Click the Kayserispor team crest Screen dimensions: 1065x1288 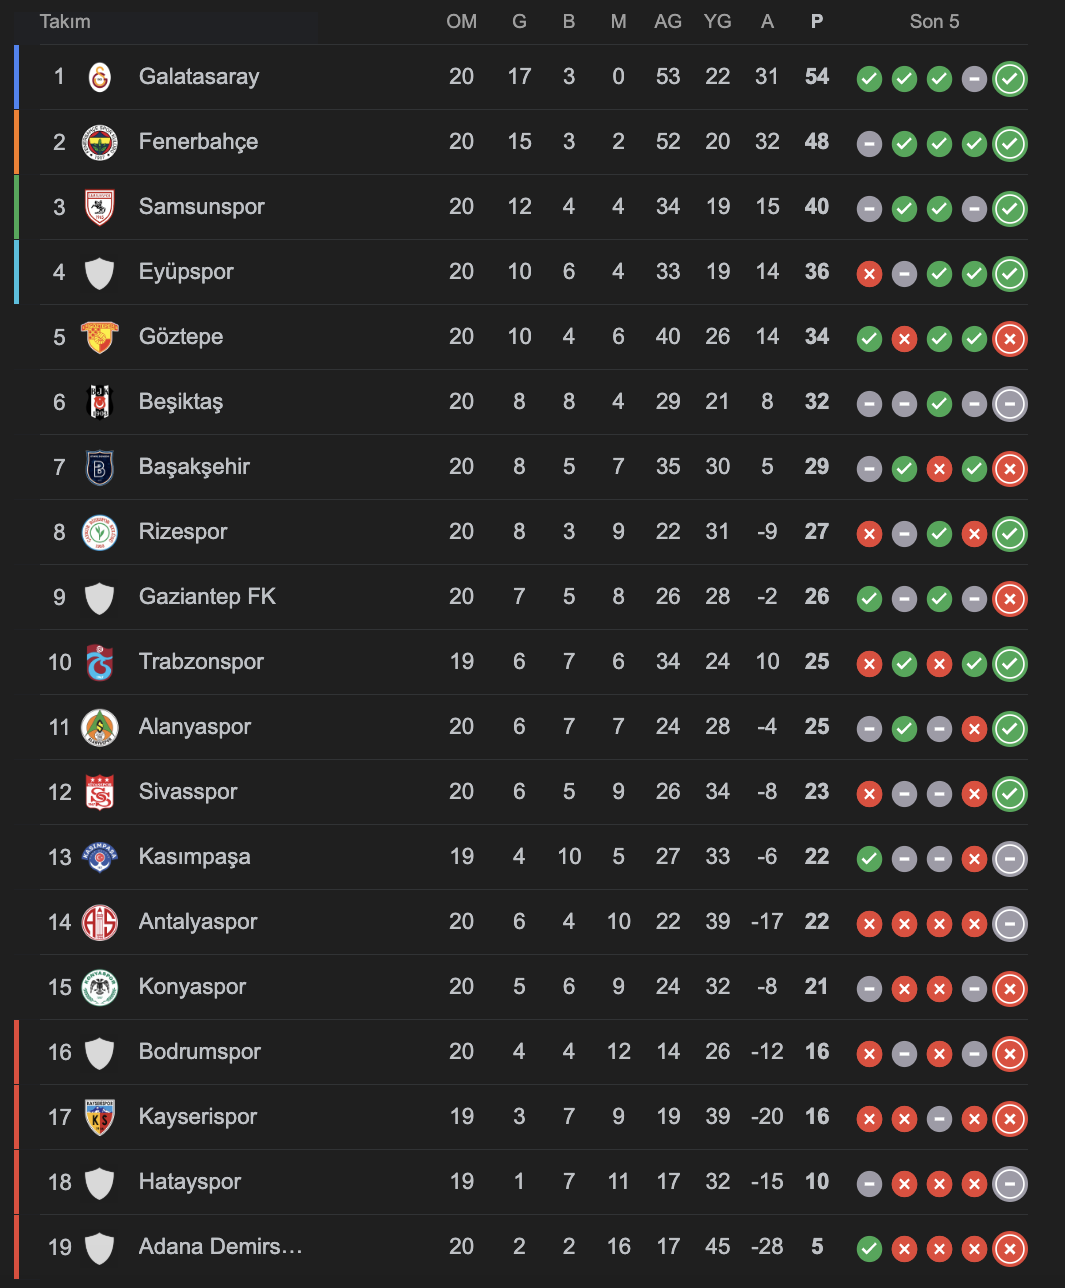pos(99,1117)
